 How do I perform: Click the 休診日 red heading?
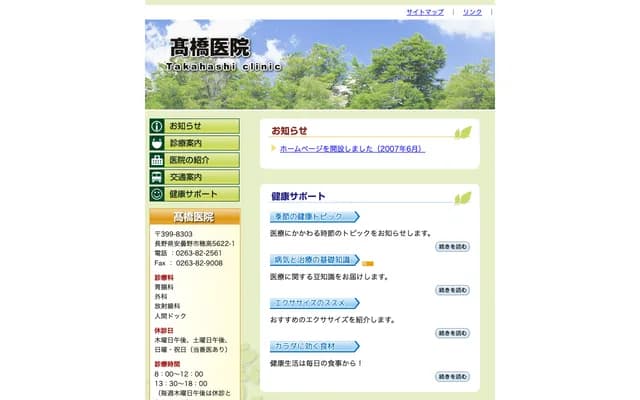click(164, 331)
